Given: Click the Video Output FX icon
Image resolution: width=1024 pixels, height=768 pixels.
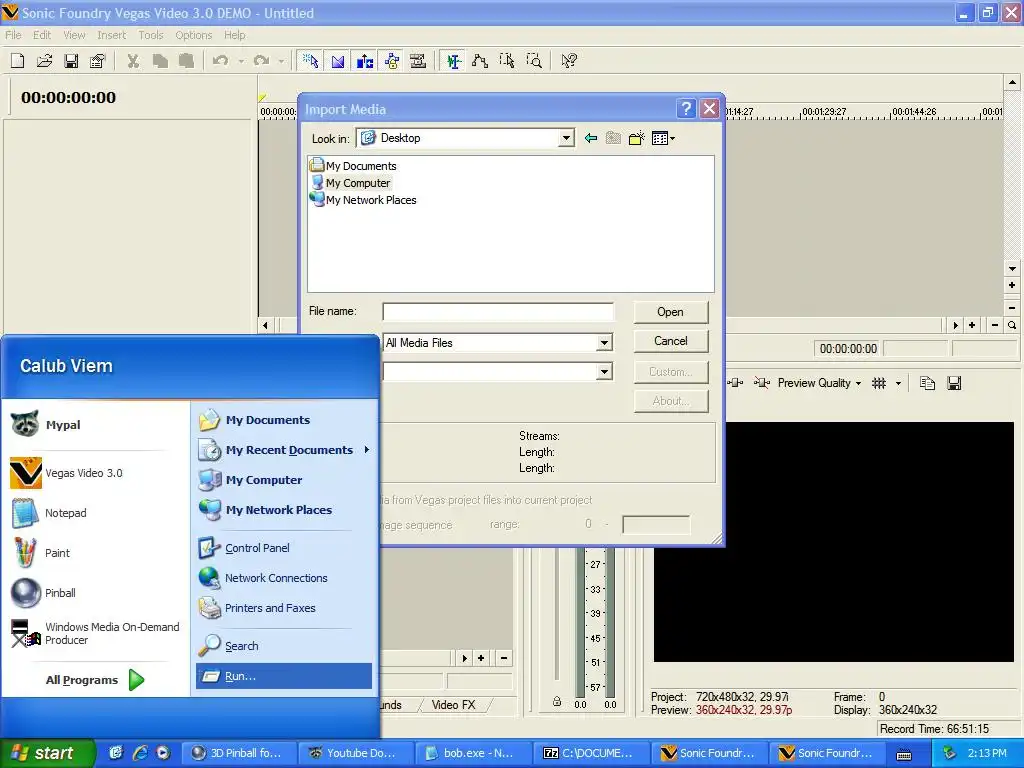Looking at the screenshot, I should coord(735,383).
